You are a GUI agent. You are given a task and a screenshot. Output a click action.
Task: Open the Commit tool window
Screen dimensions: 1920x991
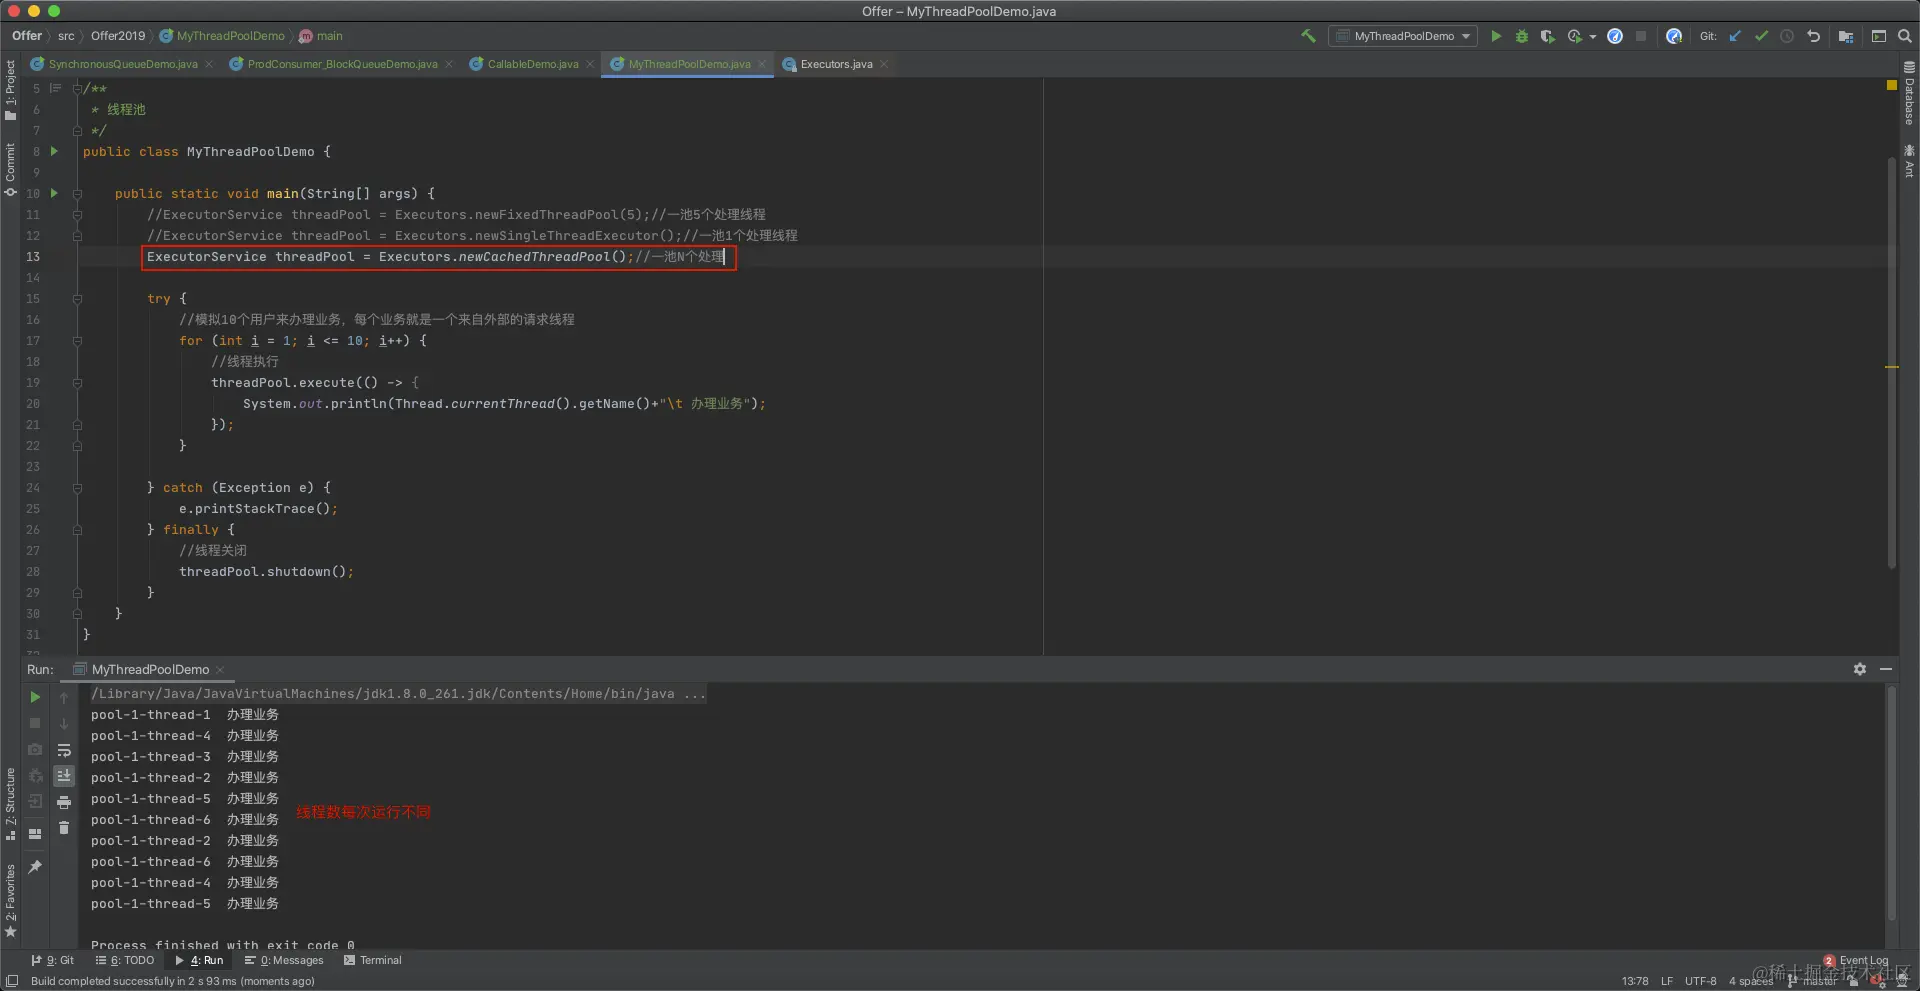point(10,170)
